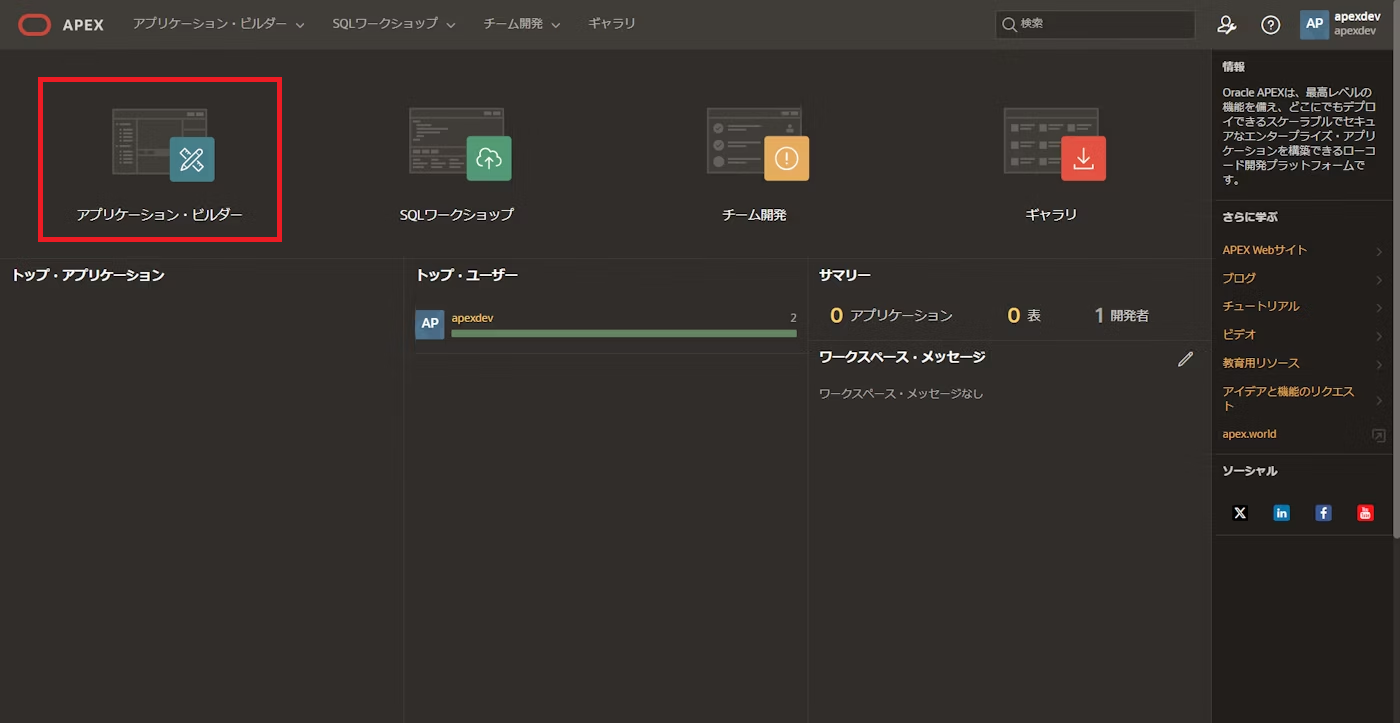Click chevron beside チュートリアル

(x=1379, y=307)
